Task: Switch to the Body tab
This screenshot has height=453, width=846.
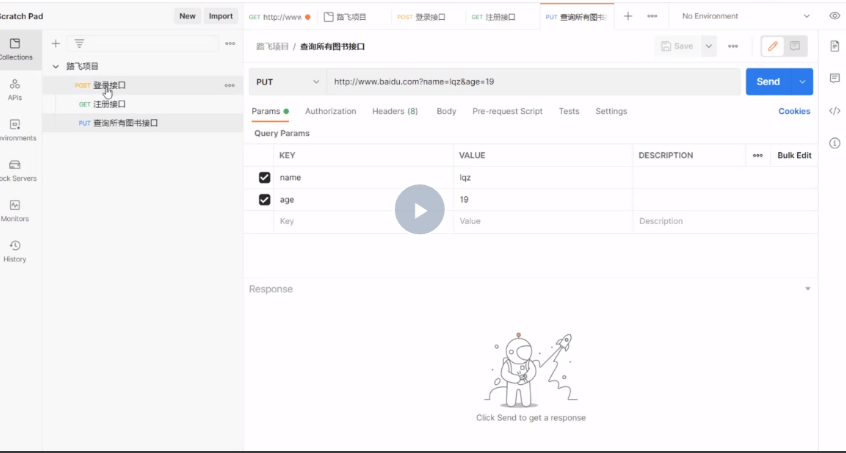Action: pos(446,111)
